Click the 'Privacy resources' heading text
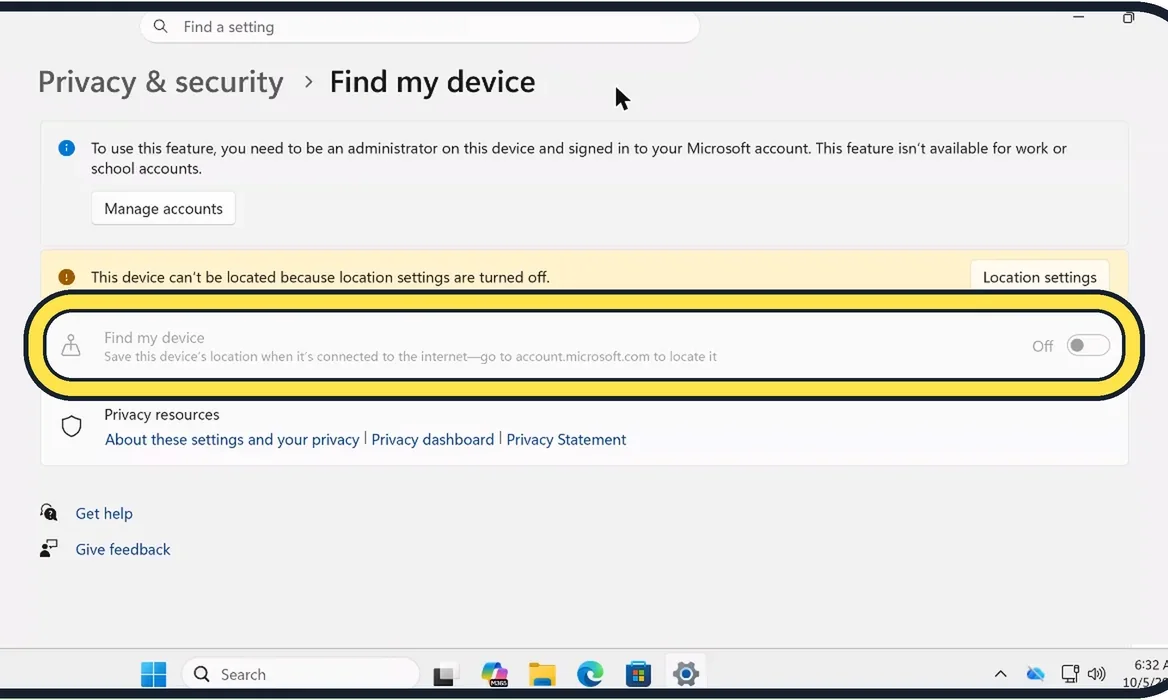This screenshot has width=1168, height=700. point(162,414)
